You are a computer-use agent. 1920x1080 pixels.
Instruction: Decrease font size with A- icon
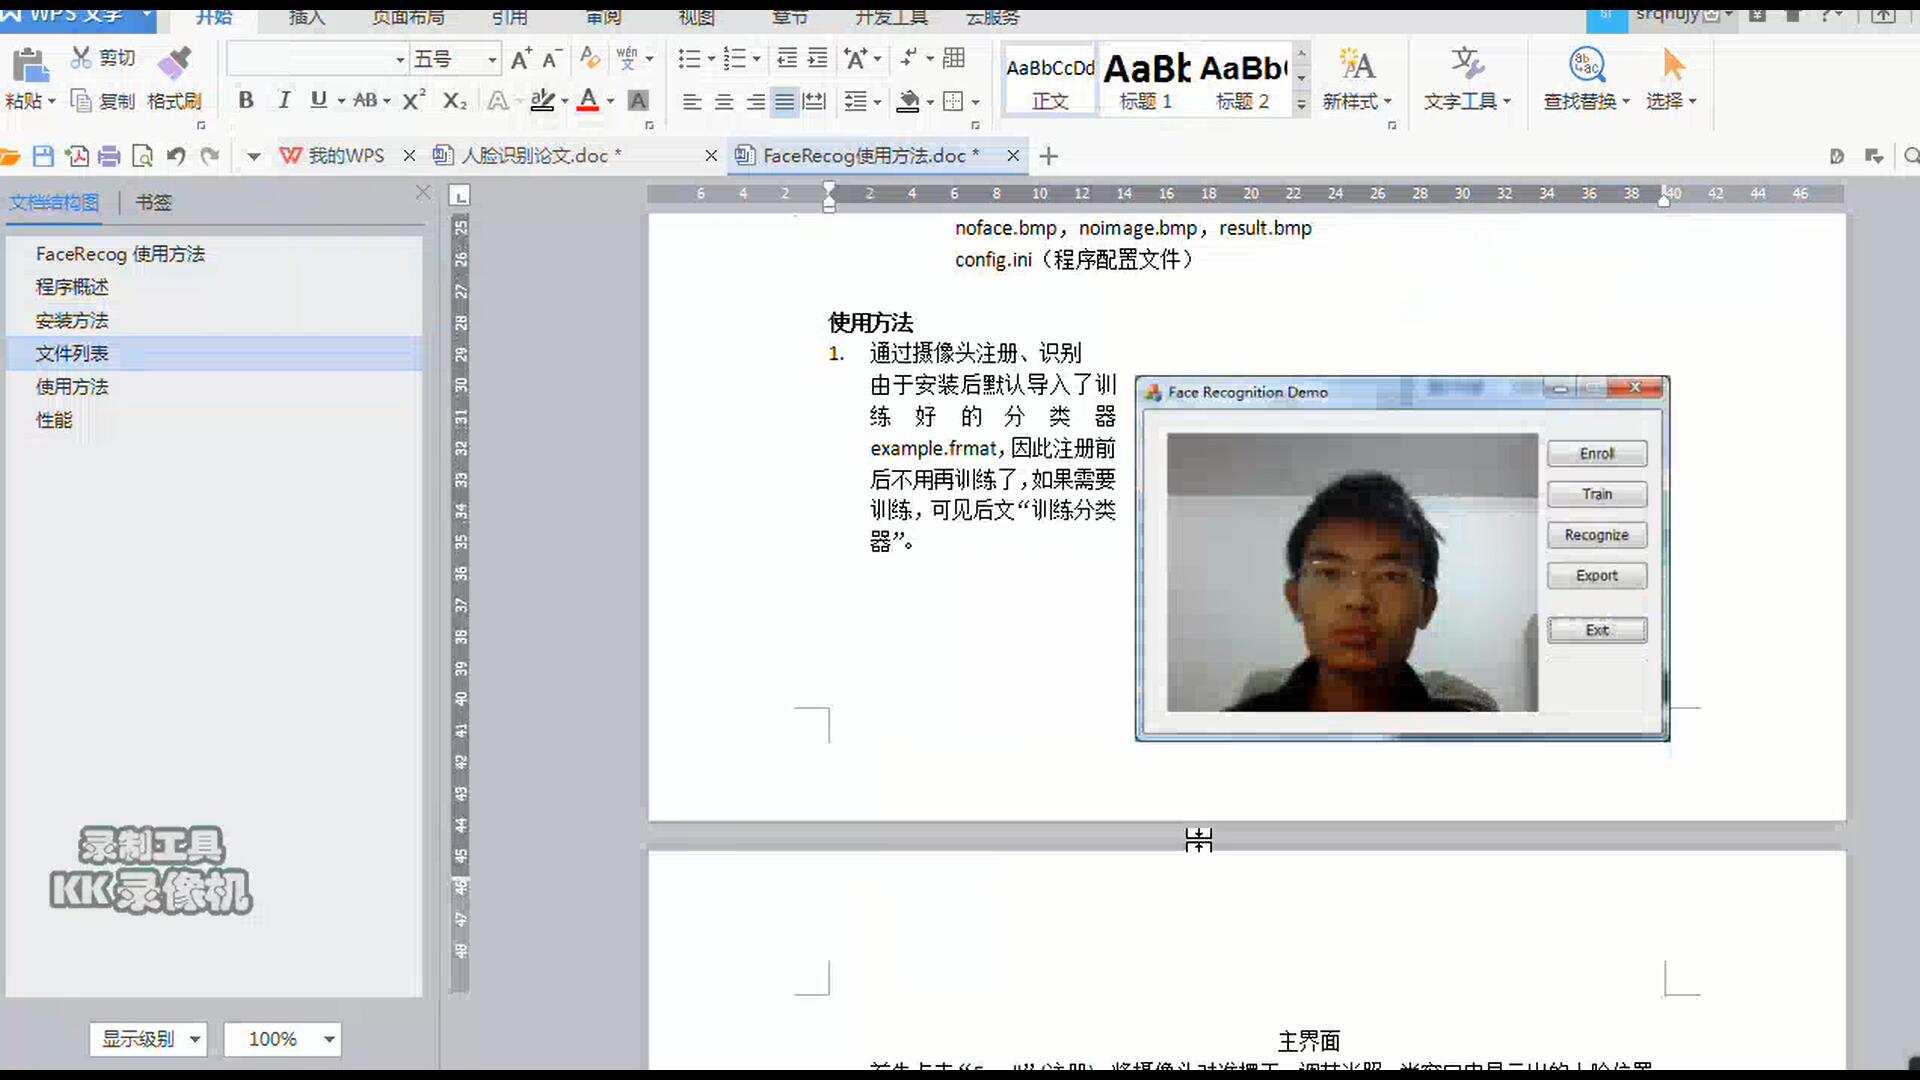point(551,59)
